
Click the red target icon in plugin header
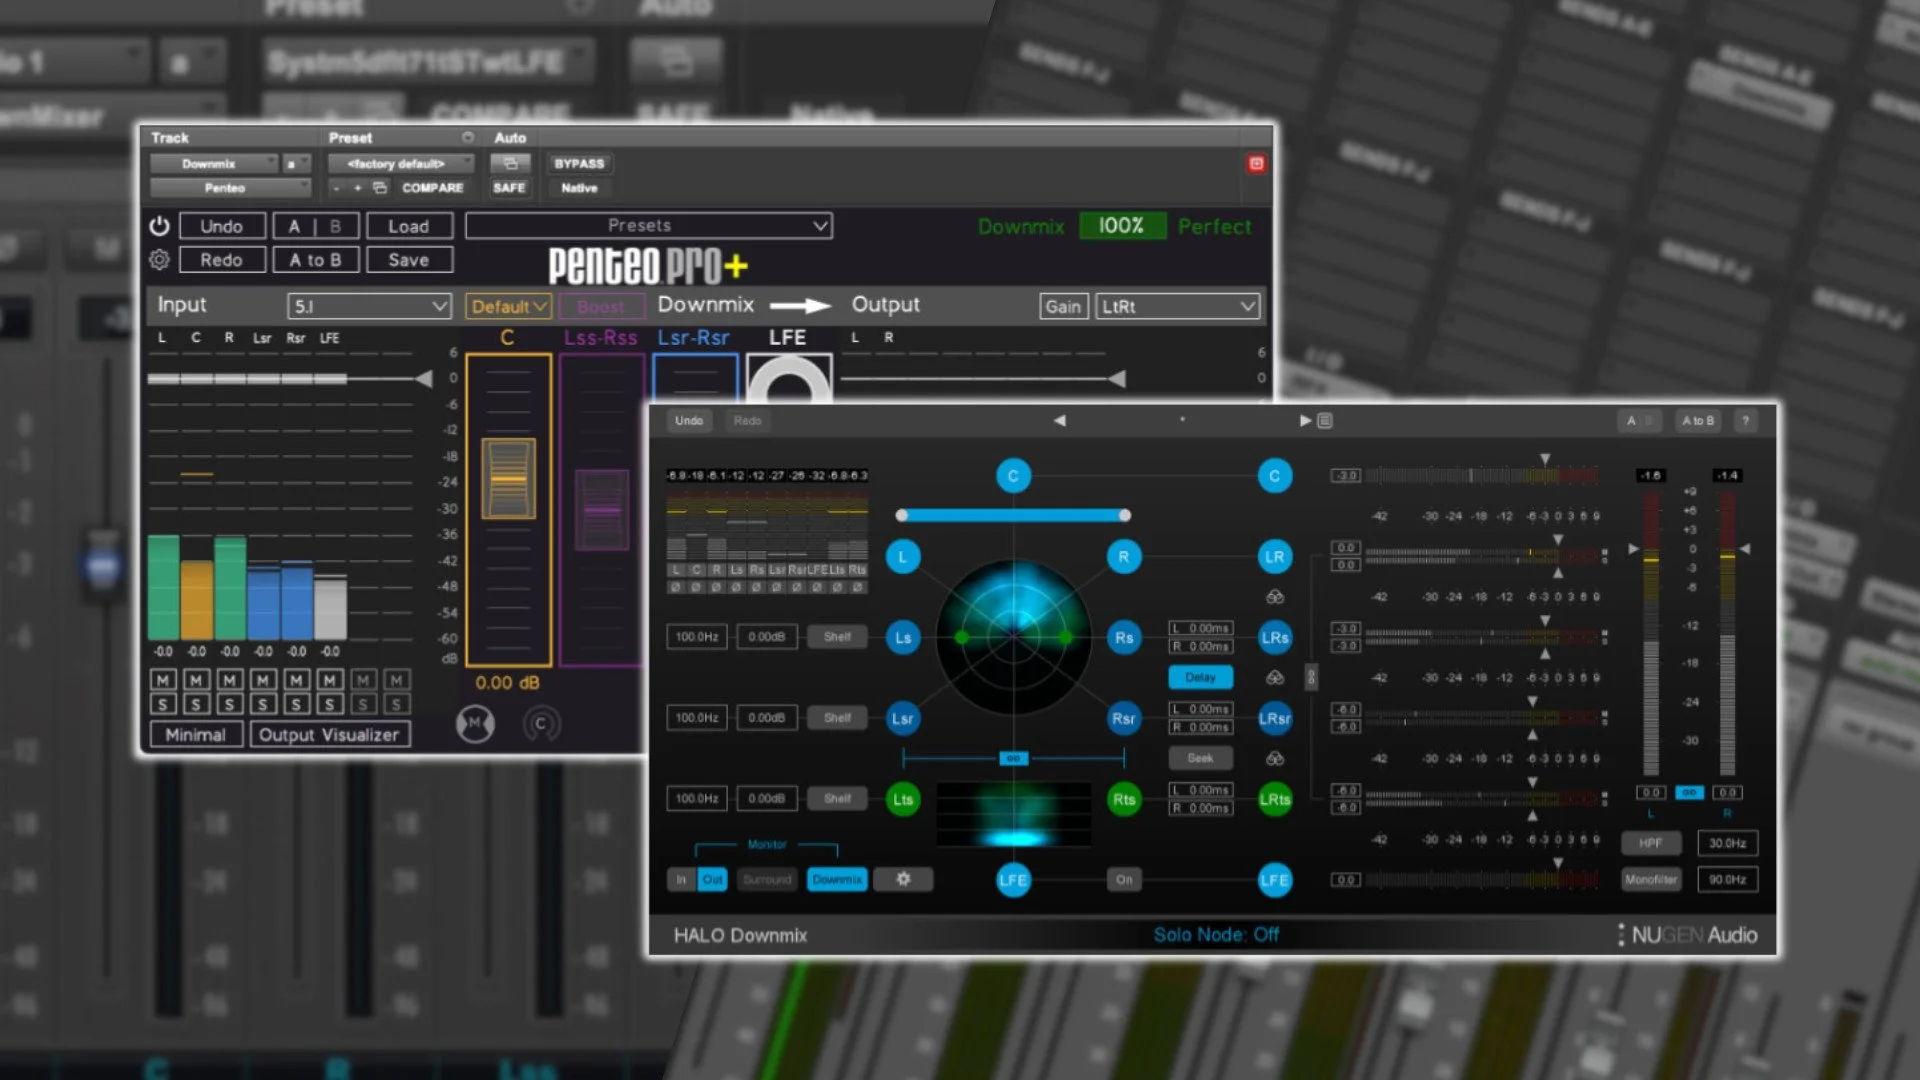(1256, 164)
